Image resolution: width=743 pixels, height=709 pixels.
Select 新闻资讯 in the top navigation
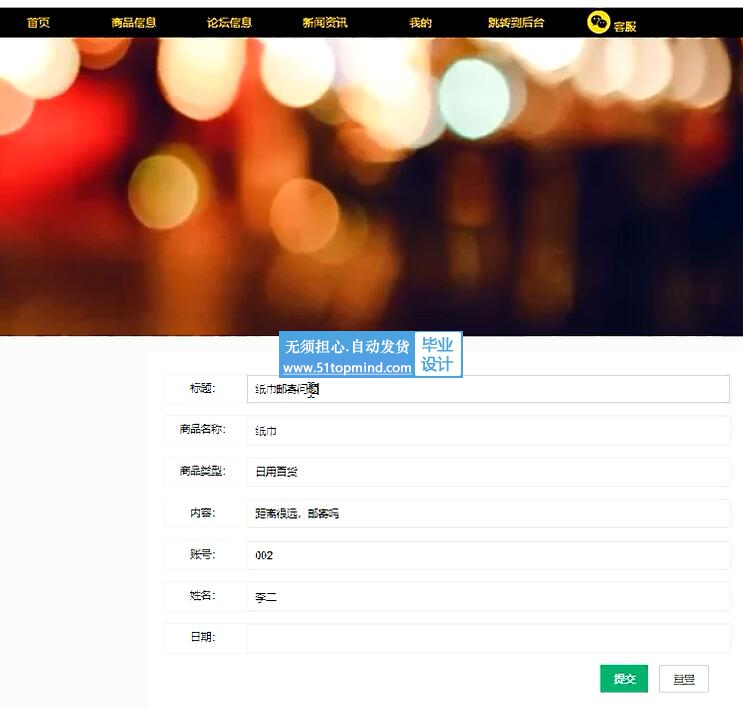[x=325, y=22]
